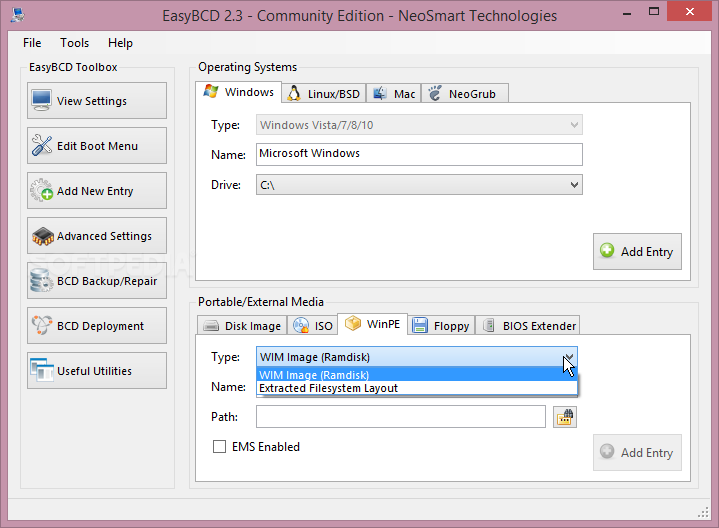Click the chip icon on Advanced Settings

tap(43, 236)
